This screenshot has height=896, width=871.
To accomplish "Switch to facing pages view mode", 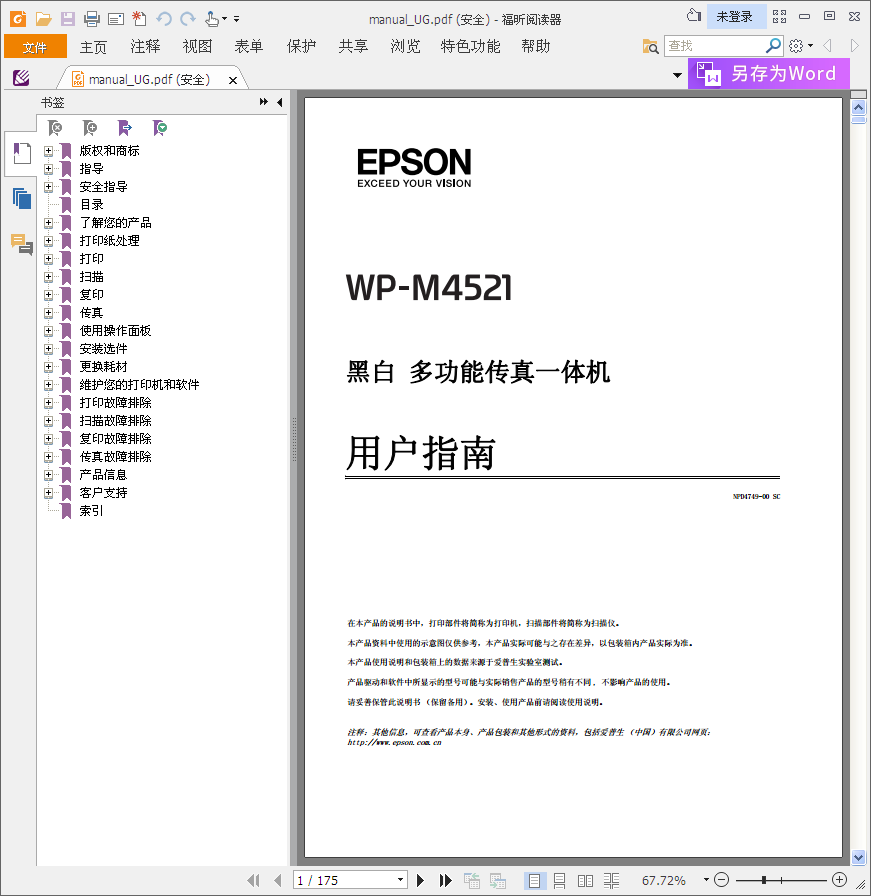I will tap(585, 881).
